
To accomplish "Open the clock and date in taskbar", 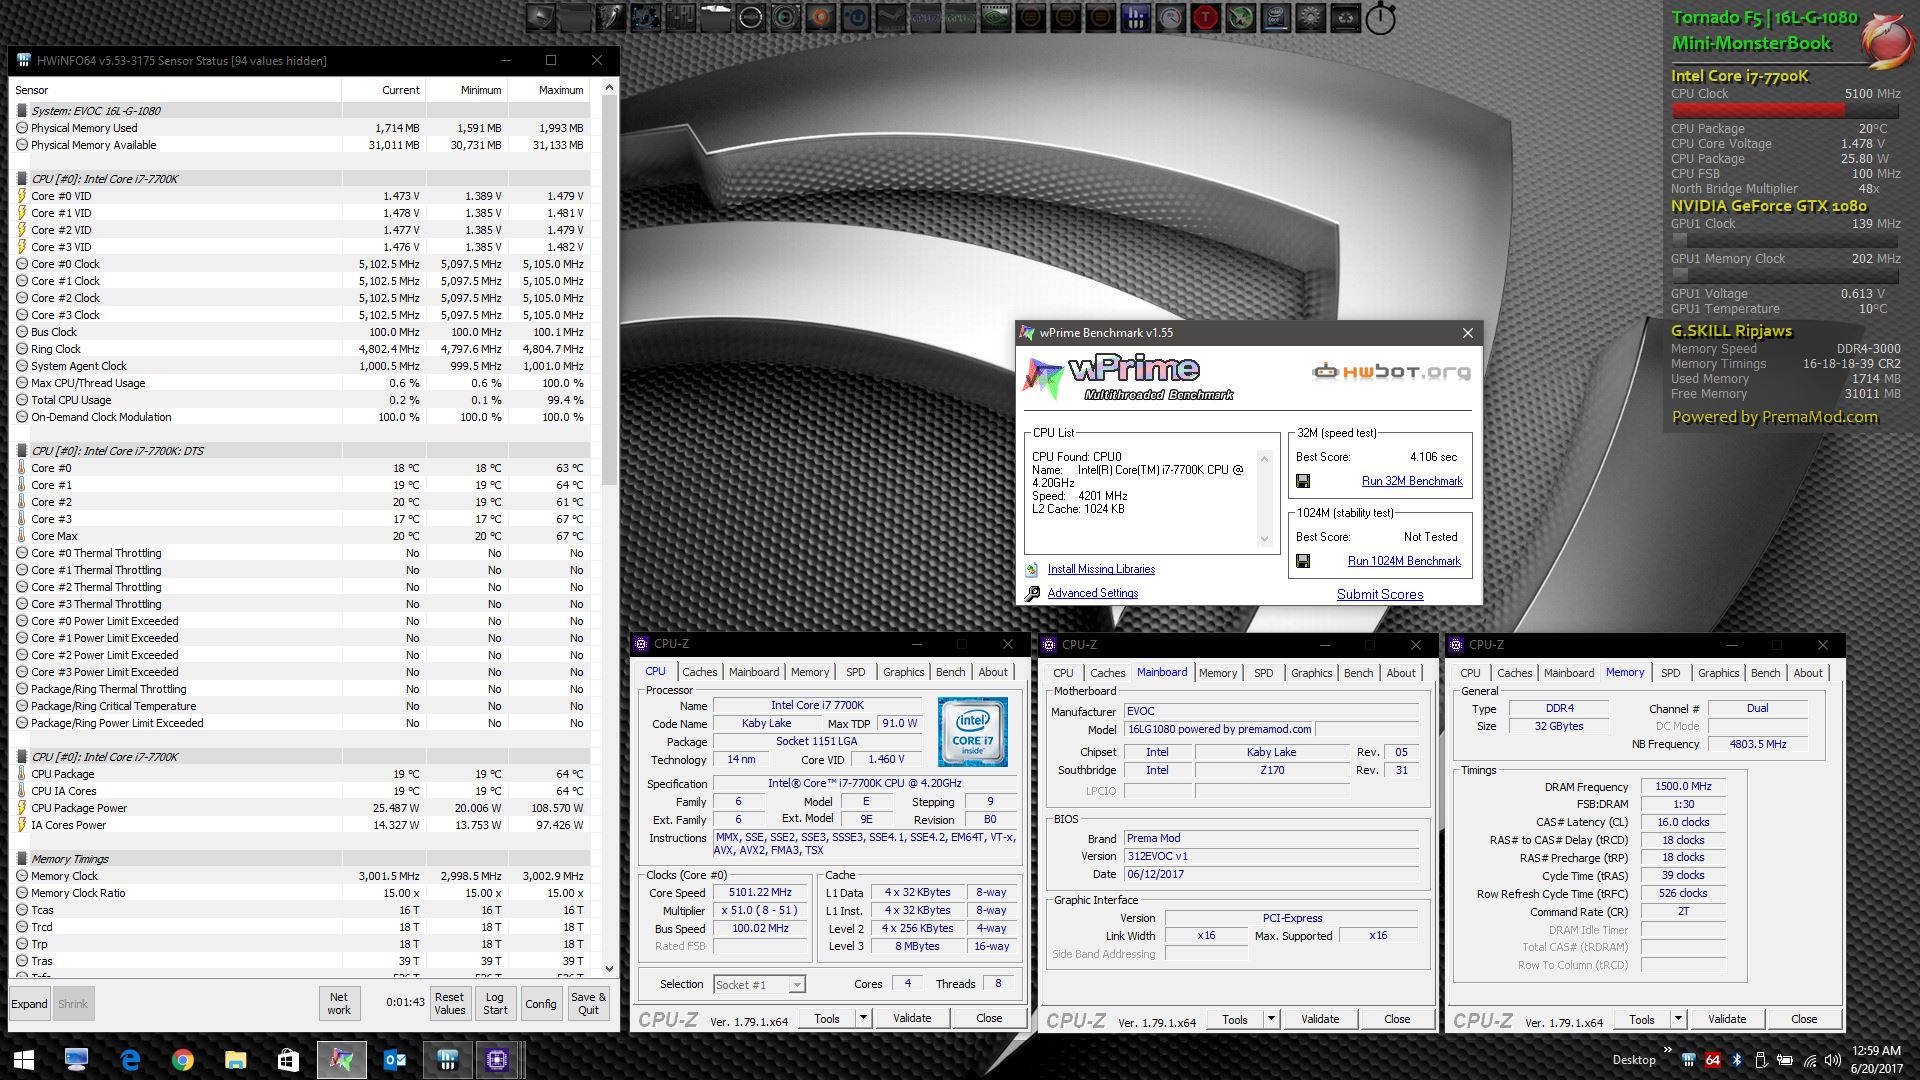I will pos(1876,1059).
